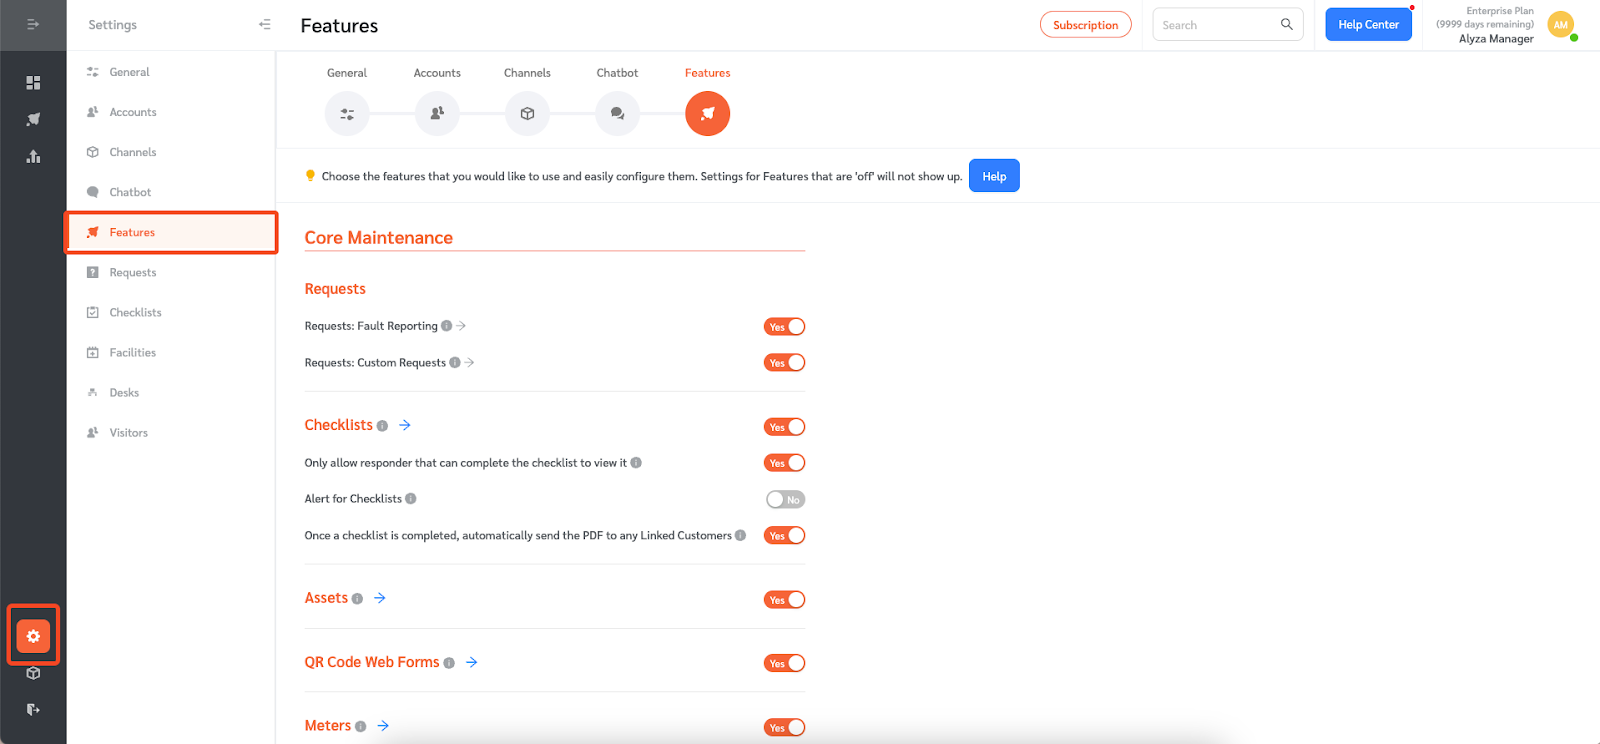Screen dimensions: 1600x744
Task: Click info icon beside Checklists heading
Action: (382, 426)
